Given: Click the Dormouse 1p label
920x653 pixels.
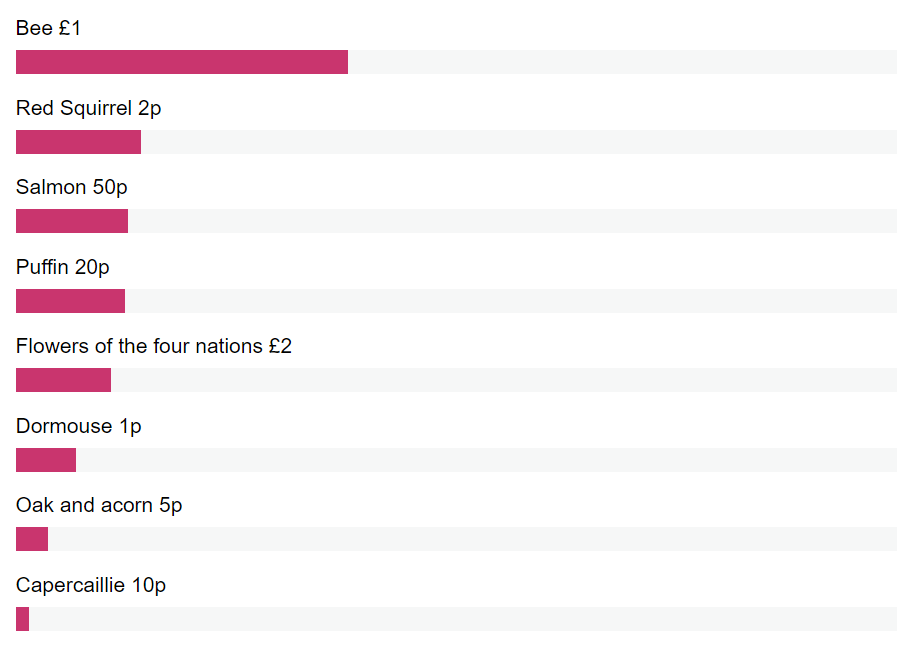Looking at the screenshot, I should point(79,427).
